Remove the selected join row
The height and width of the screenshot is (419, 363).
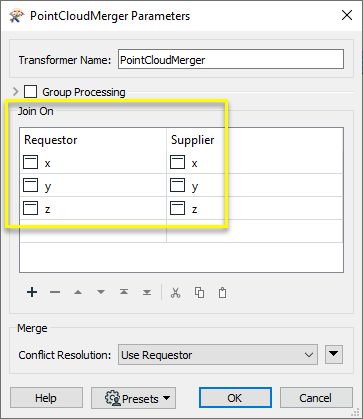[x=55, y=292]
